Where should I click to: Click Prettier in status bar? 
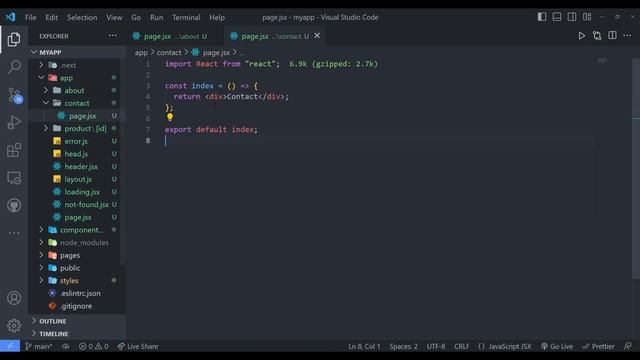tap(598, 346)
